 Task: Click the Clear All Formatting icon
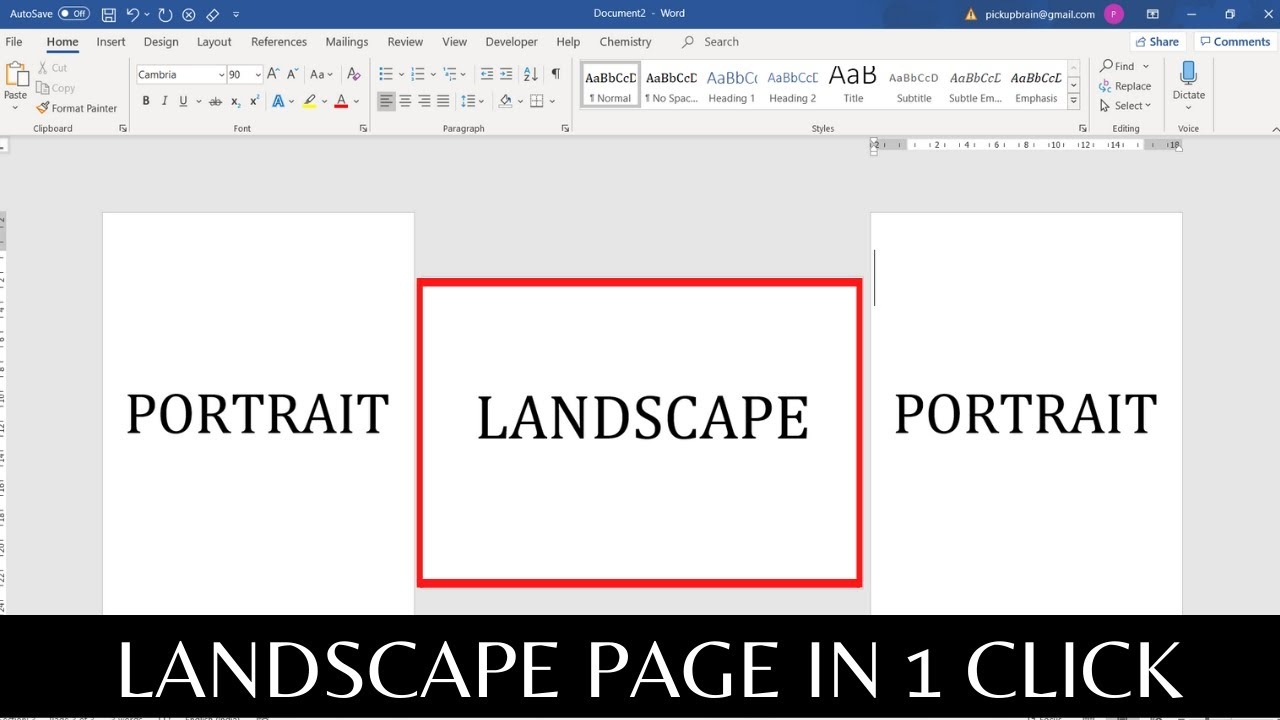pyautogui.click(x=353, y=74)
